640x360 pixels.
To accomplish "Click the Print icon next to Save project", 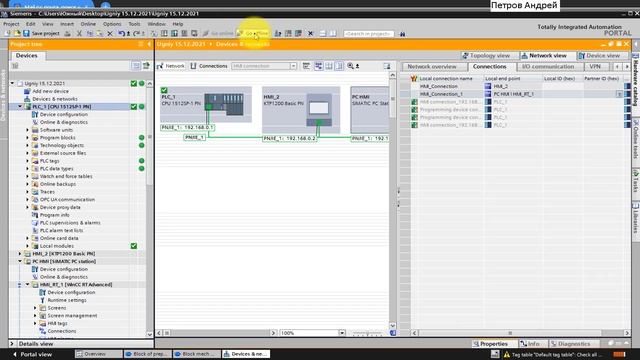I will (x=68, y=33).
